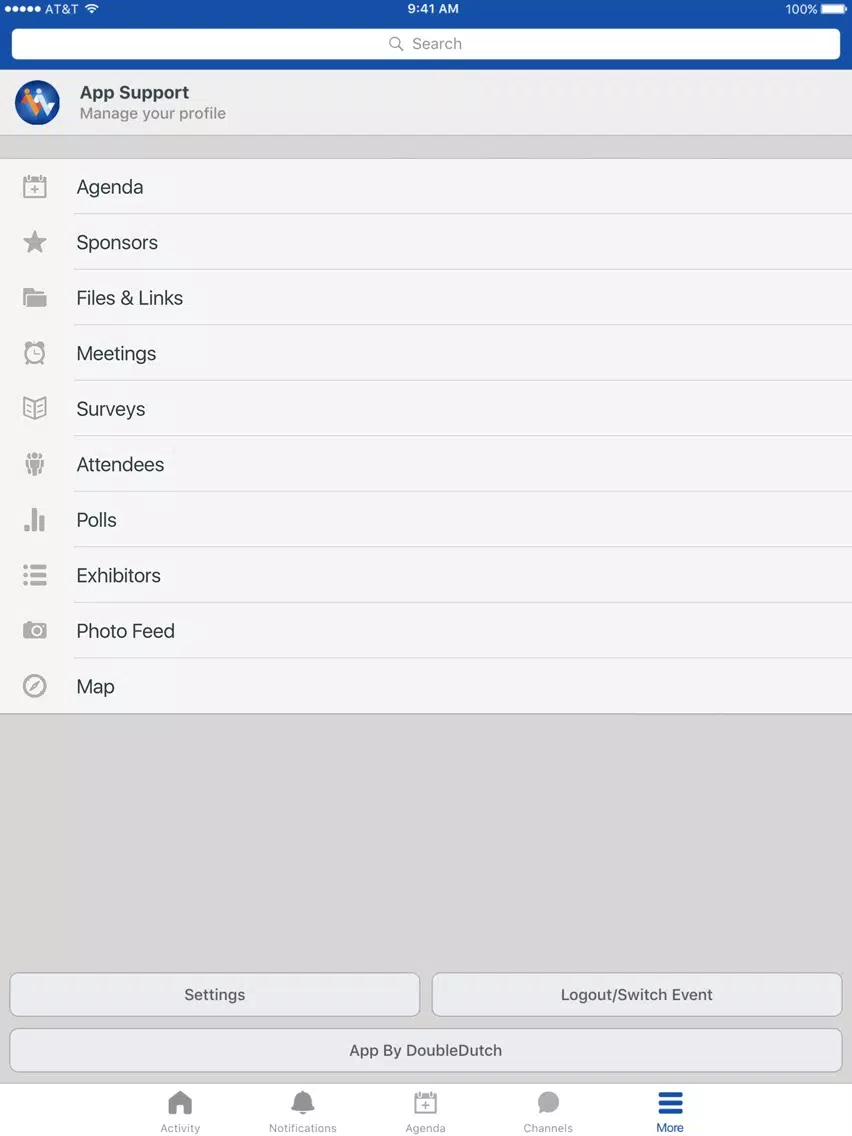Click the Settings button
Screen dimensions: 852x1136
point(214,995)
